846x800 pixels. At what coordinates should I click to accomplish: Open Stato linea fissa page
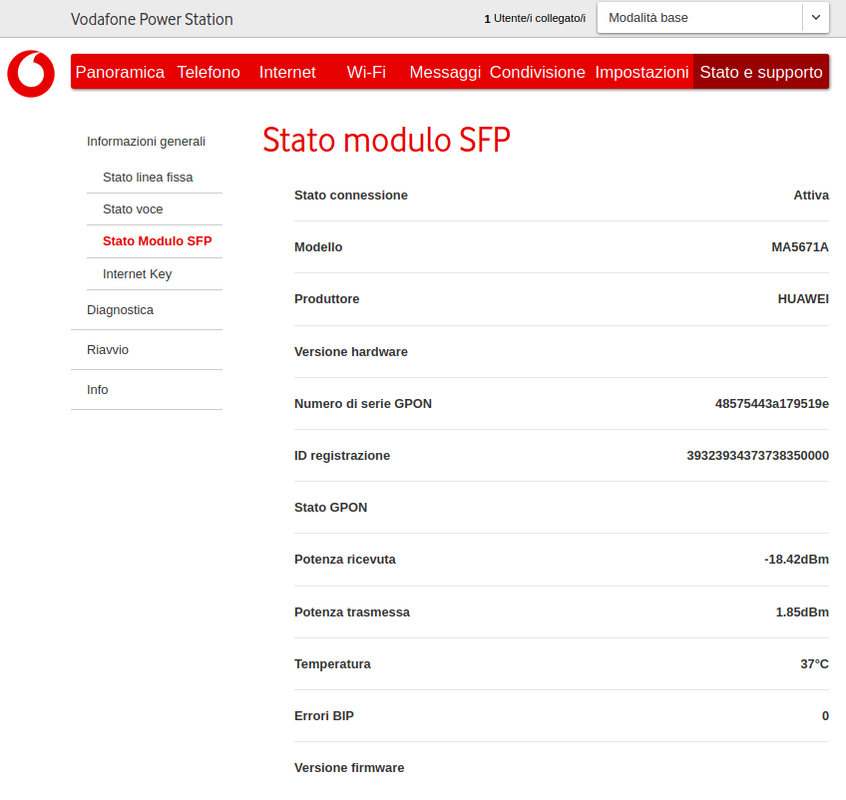148,177
